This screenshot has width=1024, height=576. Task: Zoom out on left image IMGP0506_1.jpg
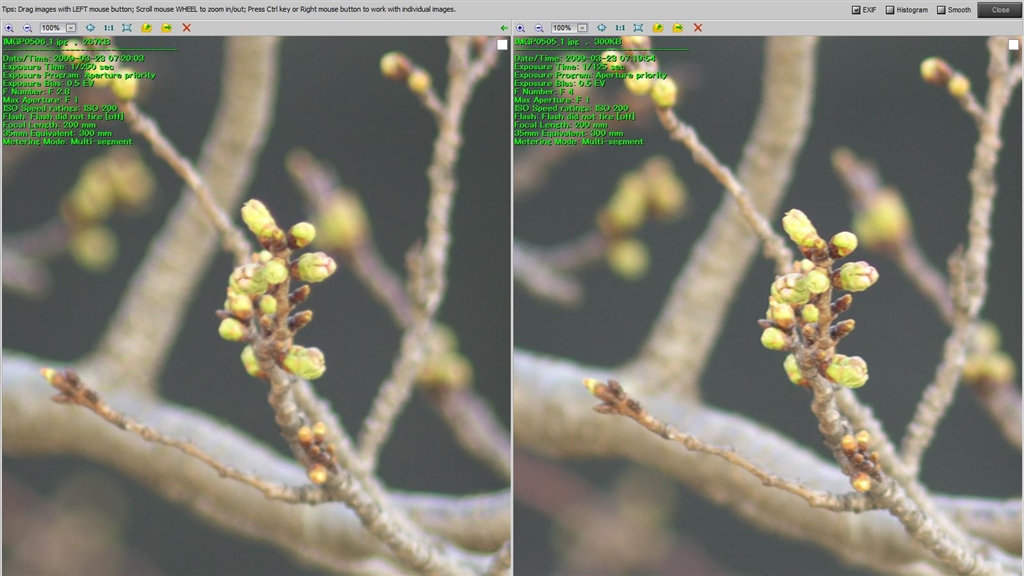27,28
